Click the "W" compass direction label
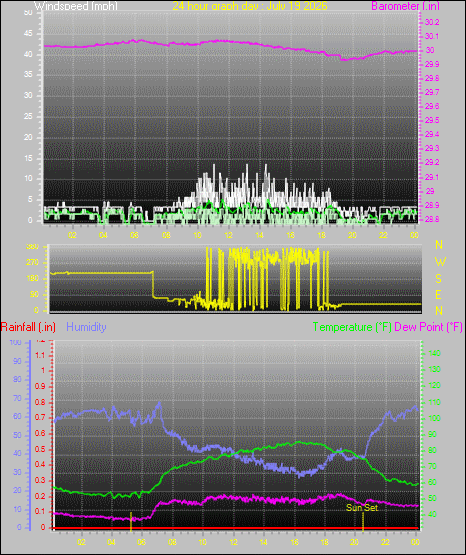Image resolution: width=466 pixels, height=555 pixels. 440,262
